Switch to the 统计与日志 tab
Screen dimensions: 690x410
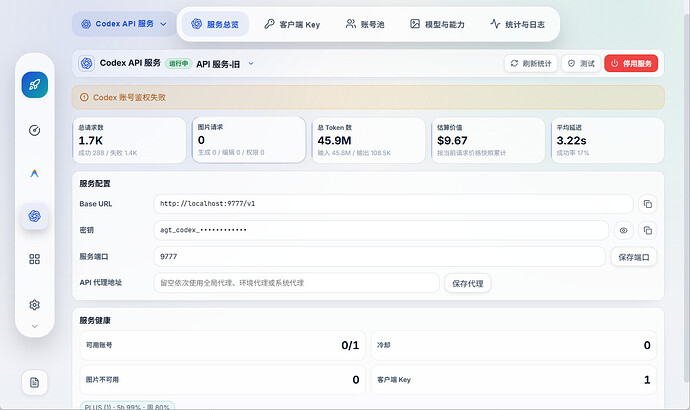[518, 24]
